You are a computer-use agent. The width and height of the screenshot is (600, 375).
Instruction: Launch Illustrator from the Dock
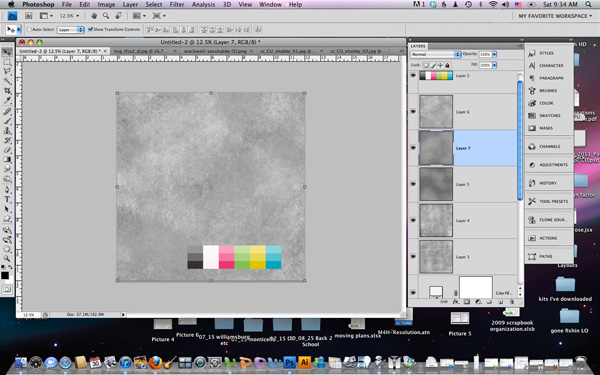(305, 362)
